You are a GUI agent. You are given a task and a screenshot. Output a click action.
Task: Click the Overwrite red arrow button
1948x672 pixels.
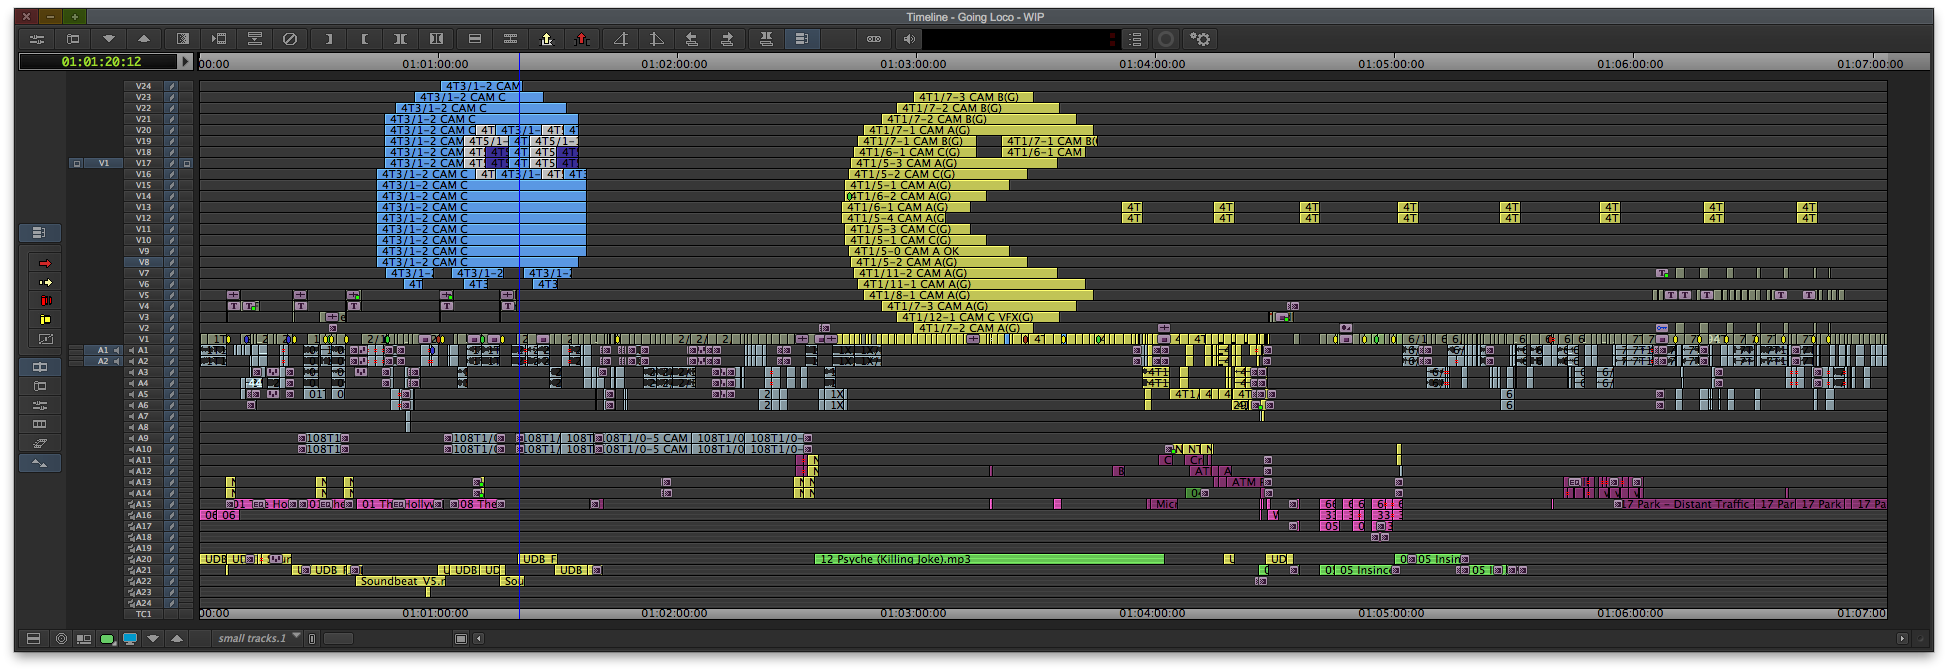582,39
